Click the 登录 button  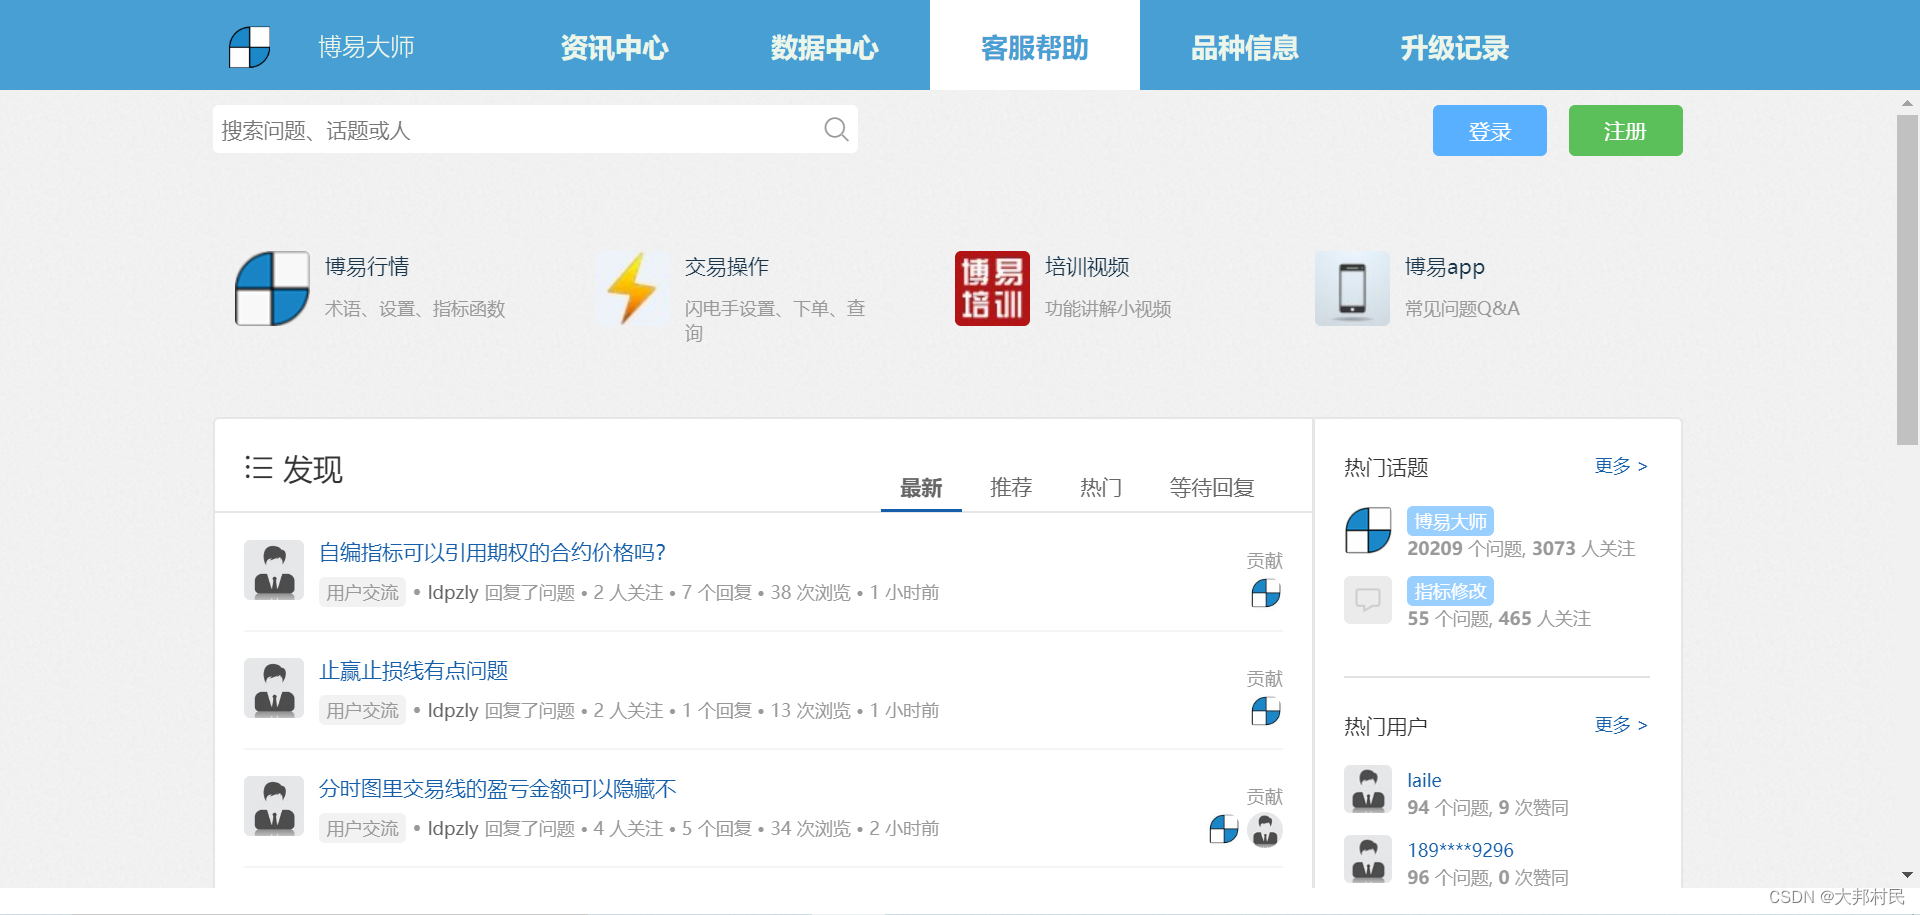click(x=1490, y=131)
